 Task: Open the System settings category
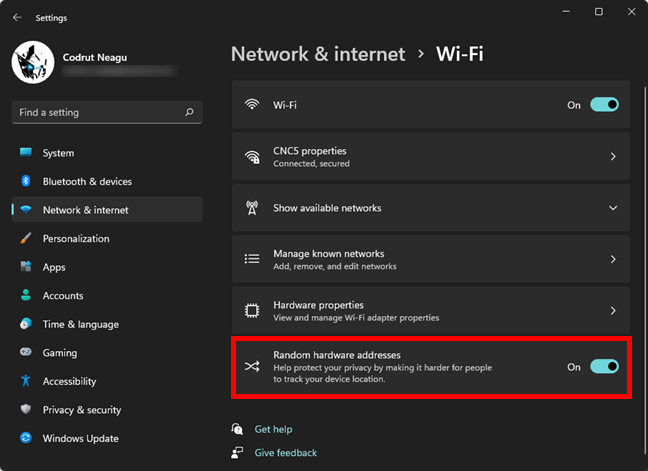coord(107,153)
